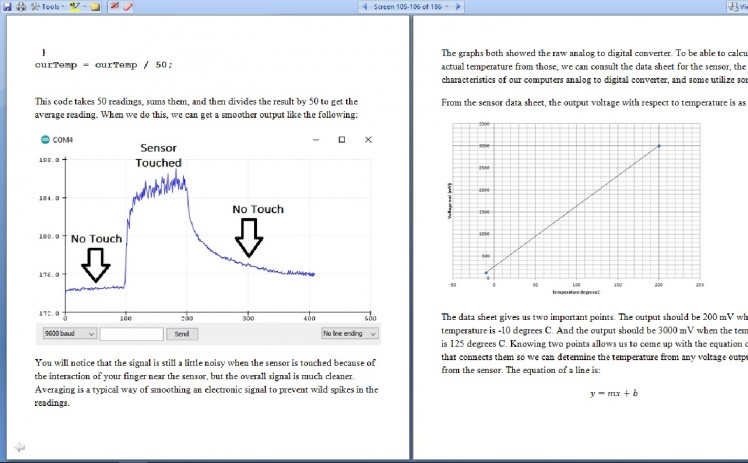Click the voltage versus temperature chart image
Image resolution: width=748 pixels, height=463 pixels.
(x=576, y=208)
